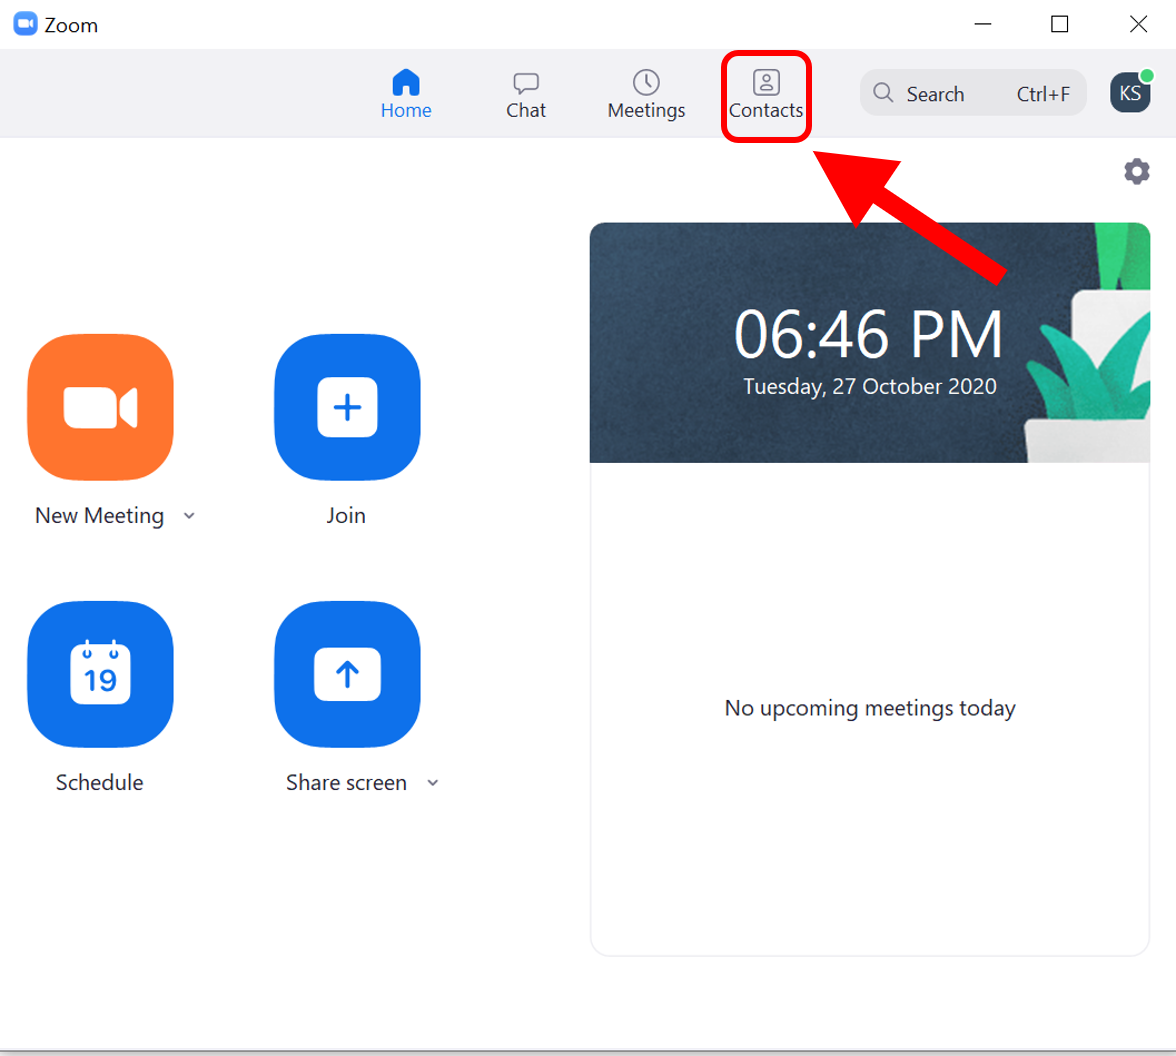Viewport: 1176px width, 1056px height.
Task: Minimize the Zoom window
Action: tap(982, 25)
